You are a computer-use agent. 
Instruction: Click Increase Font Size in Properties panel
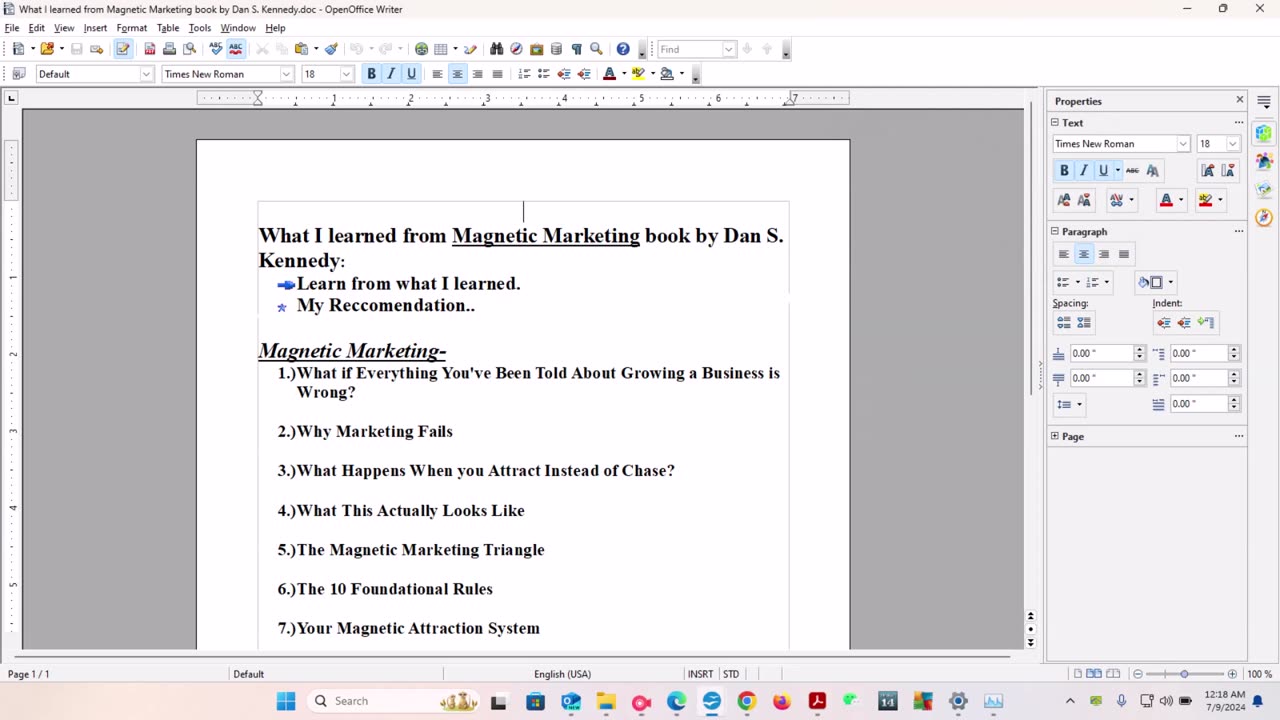coord(1208,170)
